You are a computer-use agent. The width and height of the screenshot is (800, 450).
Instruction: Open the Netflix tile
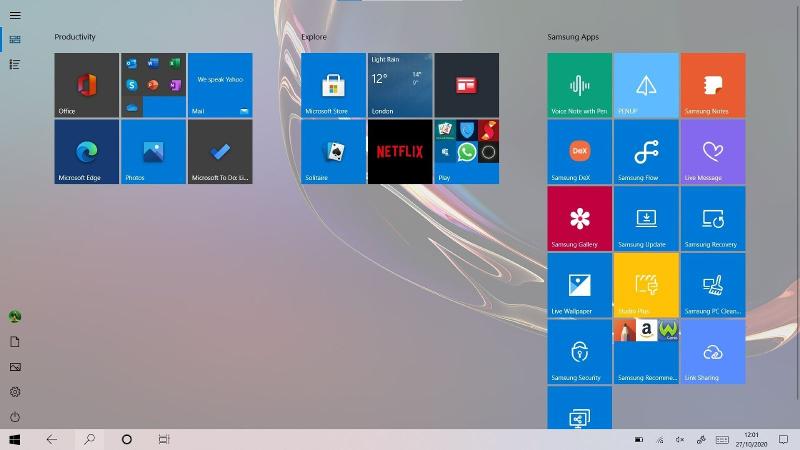(400, 152)
